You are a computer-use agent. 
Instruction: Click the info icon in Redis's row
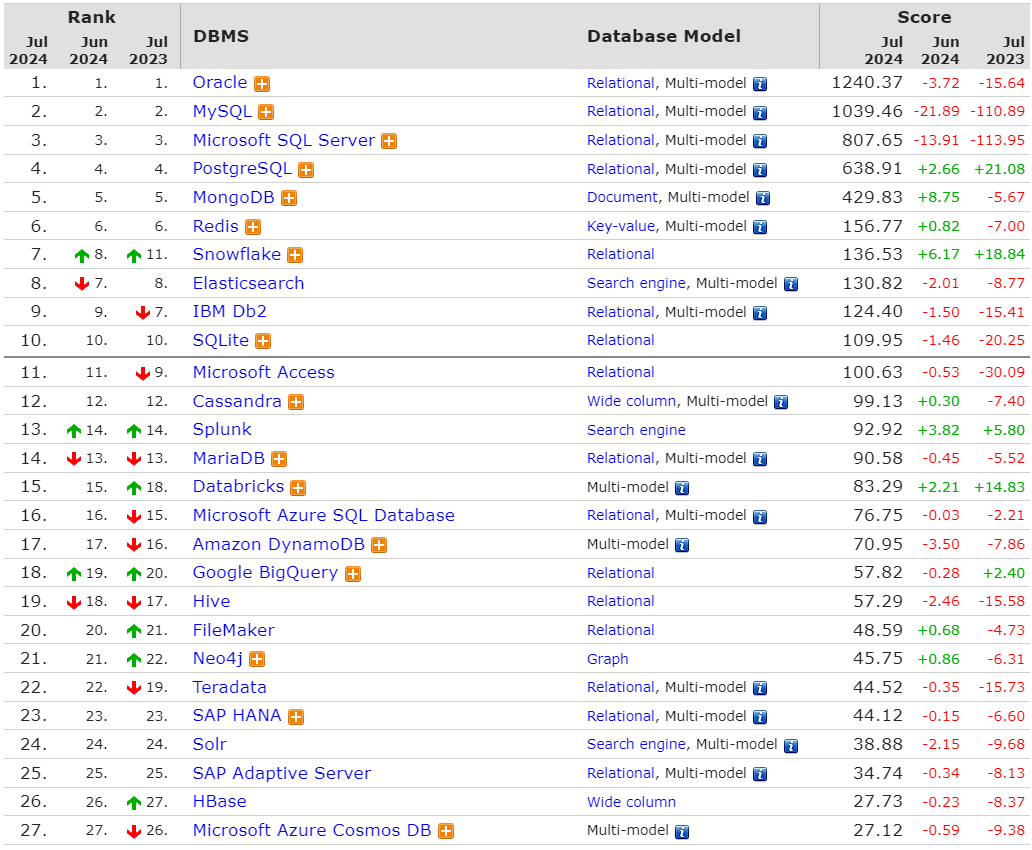[760, 227]
